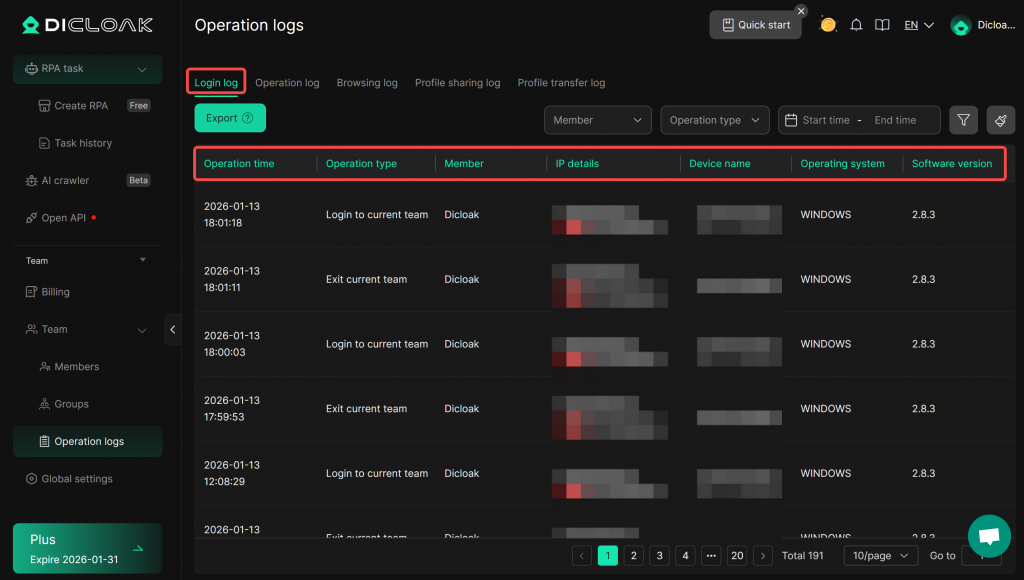This screenshot has width=1024, height=580.
Task: Open Global settings in sidebar
Action: tap(77, 479)
